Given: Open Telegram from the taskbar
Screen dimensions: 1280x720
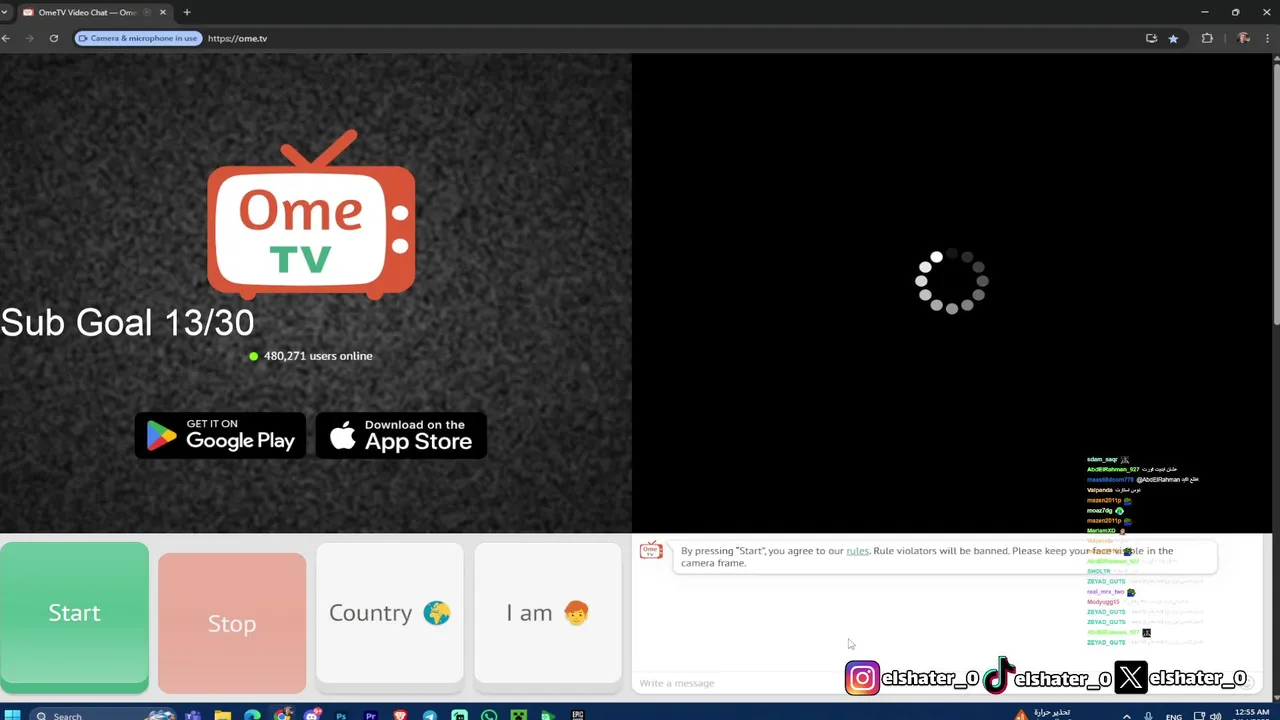Looking at the screenshot, I should point(430,715).
